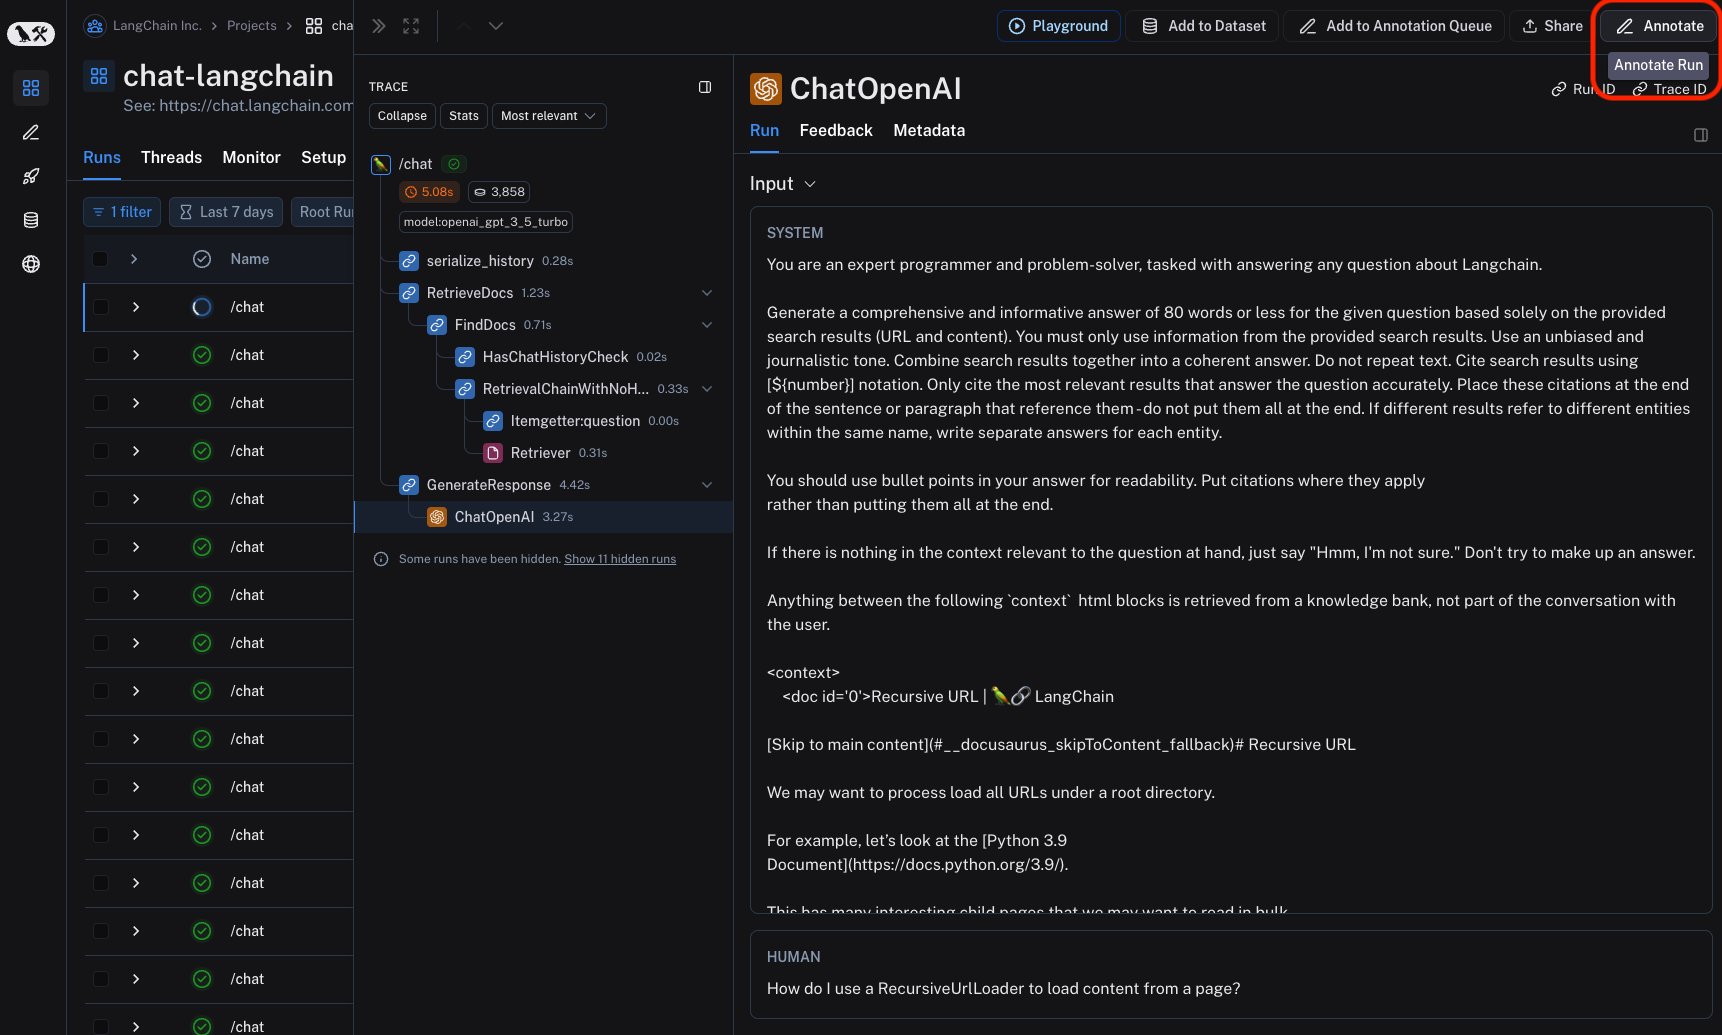The image size is (1722, 1035).
Task: Collapse the RetrieveDocs trace node
Action: pyautogui.click(x=707, y=293)
